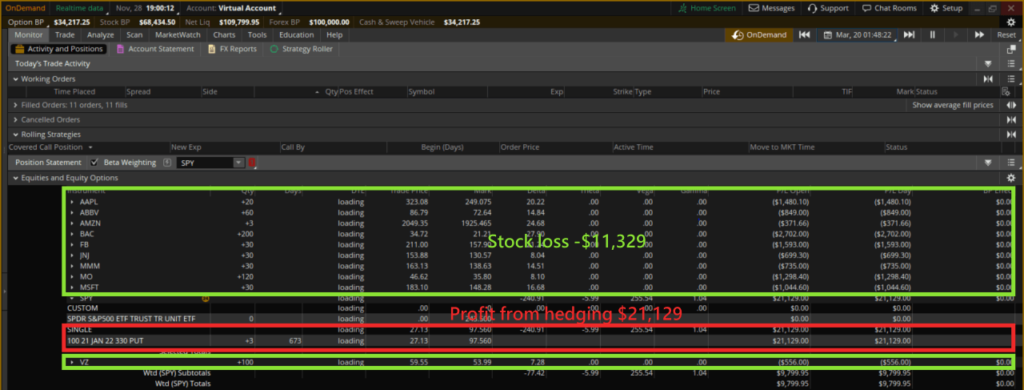Open Messages envelope button
Screen dimensions: 1024x390
pos(771,8)
